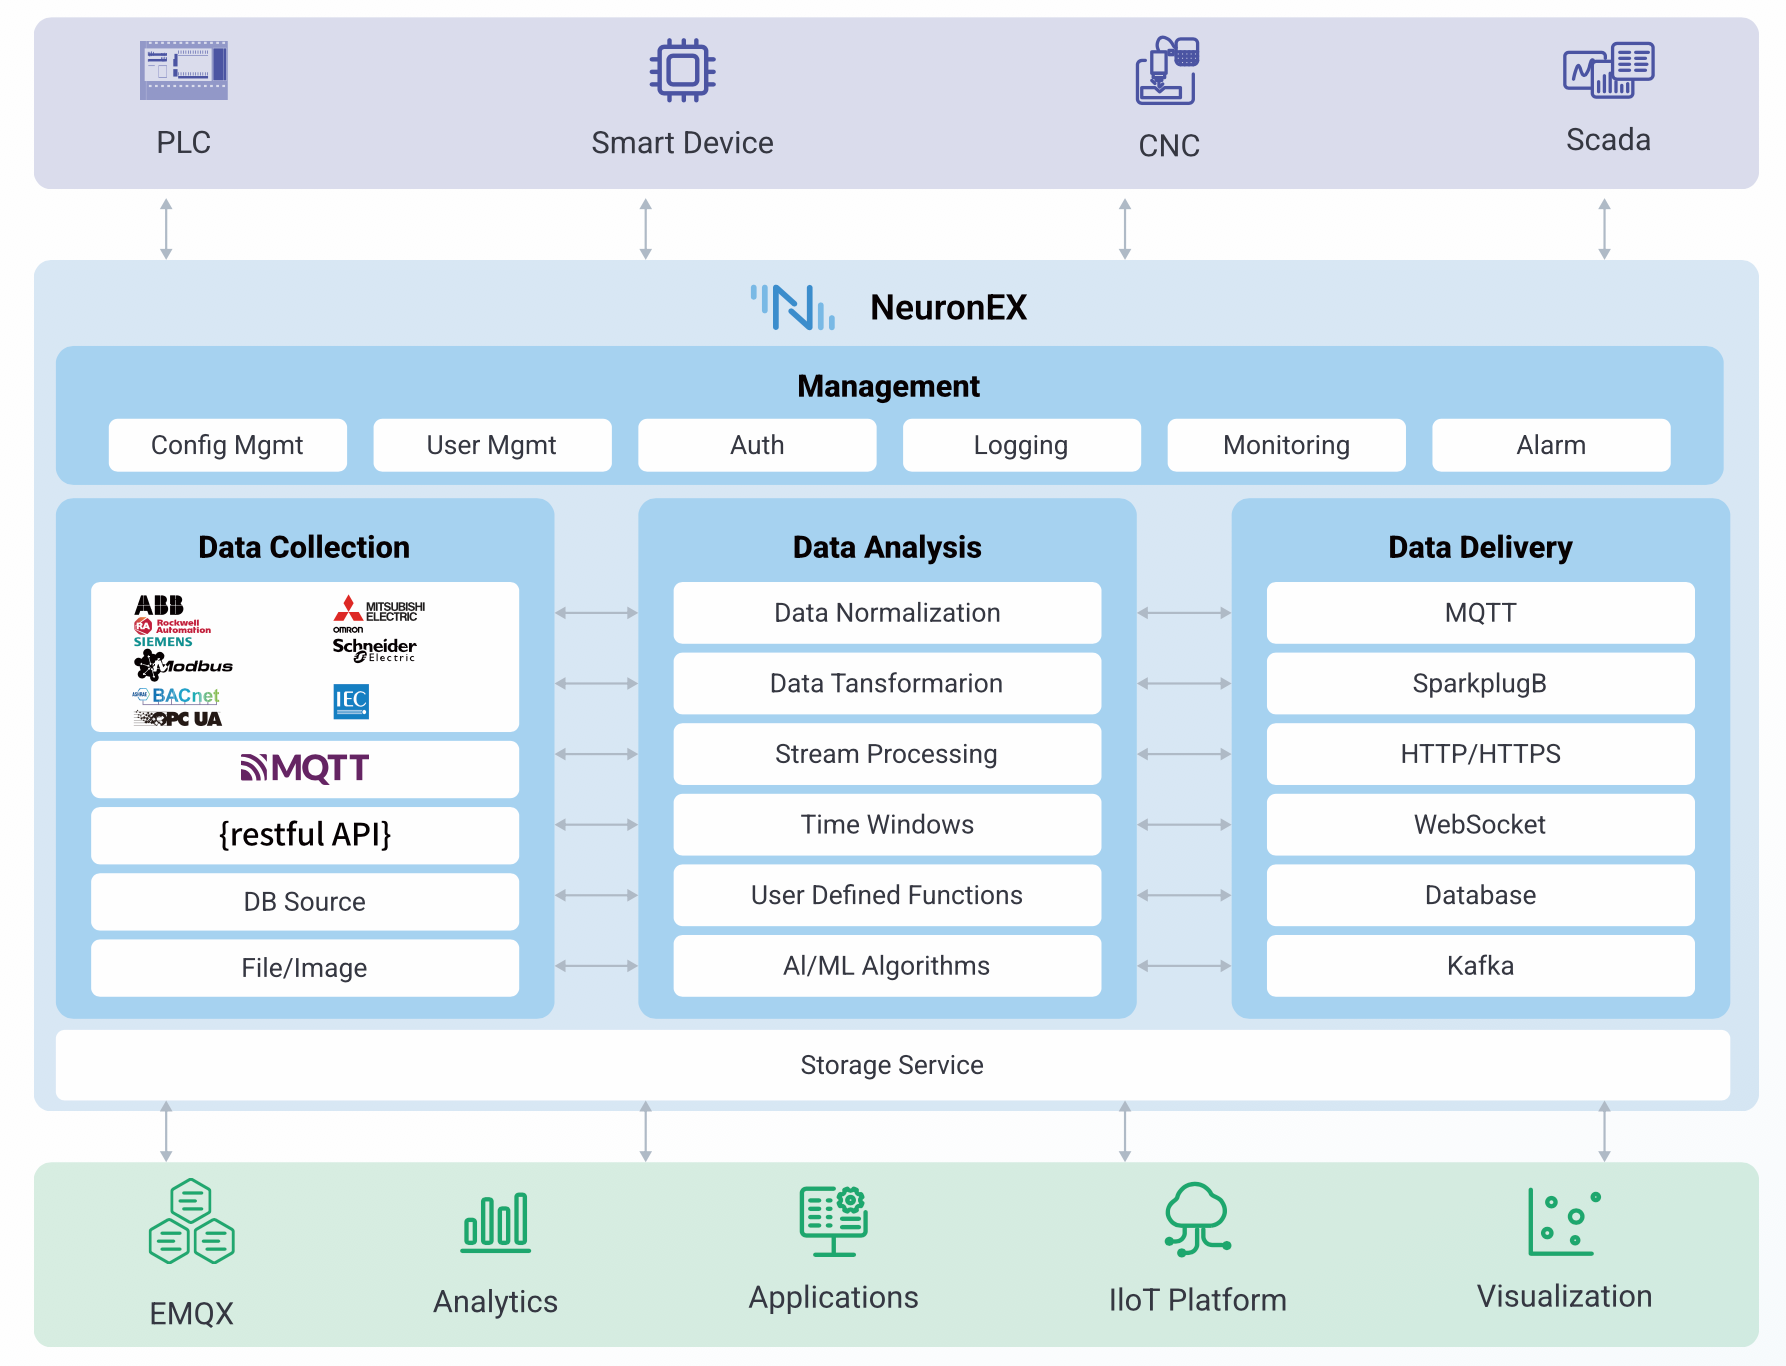Click the Rockwell Automation logo
This screenshot has width=1786, height=1366.
tap(172, 626)
